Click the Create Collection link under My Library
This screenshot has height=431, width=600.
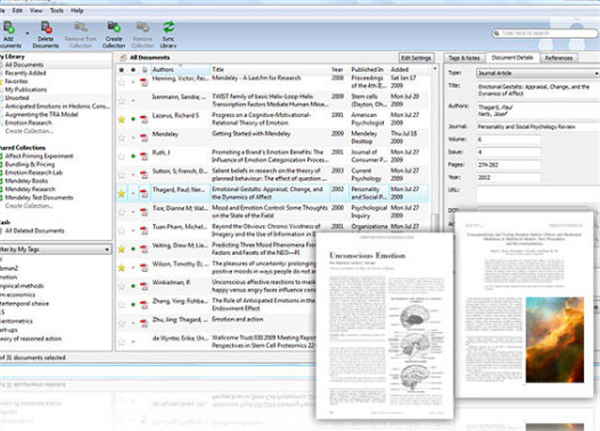tap(30, 132)
